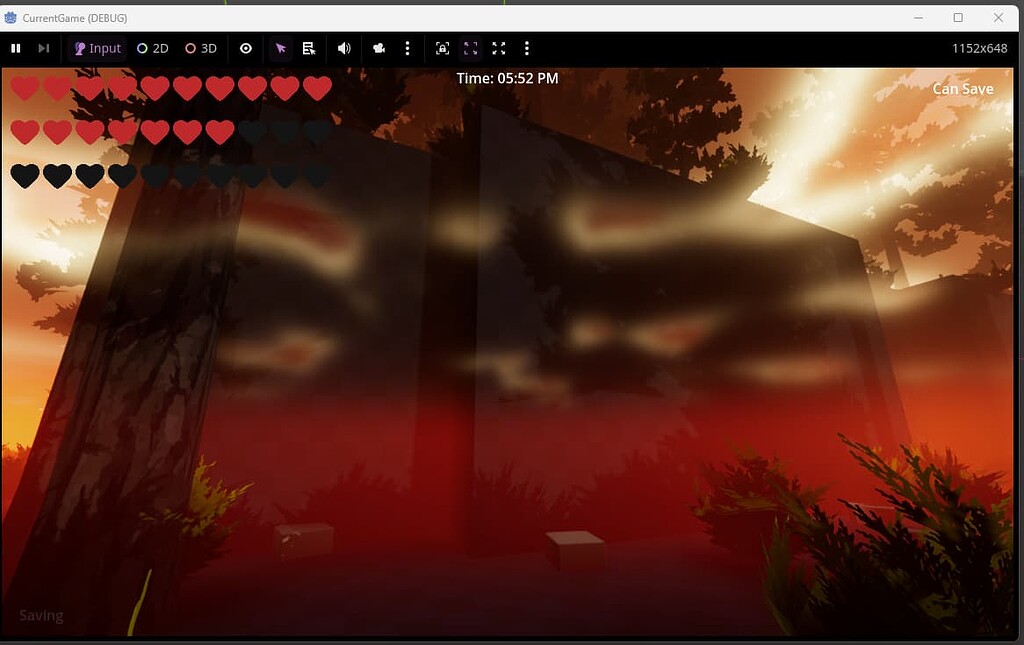Open embedding options three-dot menu
Screen dimensions: 1024x645
coord(527,48)
